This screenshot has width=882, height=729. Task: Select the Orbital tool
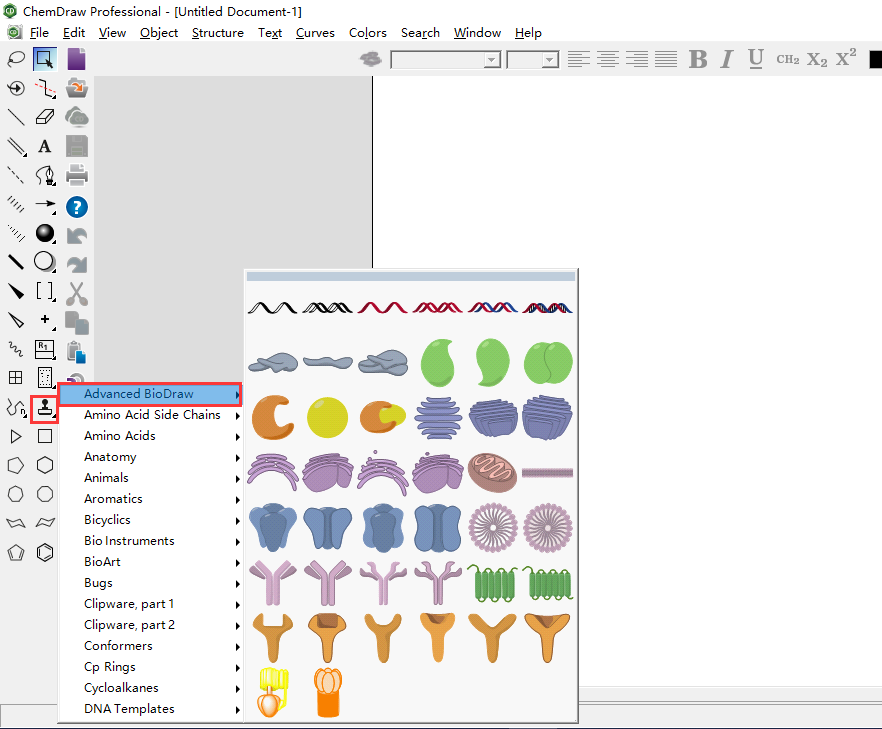coord(45,233)
